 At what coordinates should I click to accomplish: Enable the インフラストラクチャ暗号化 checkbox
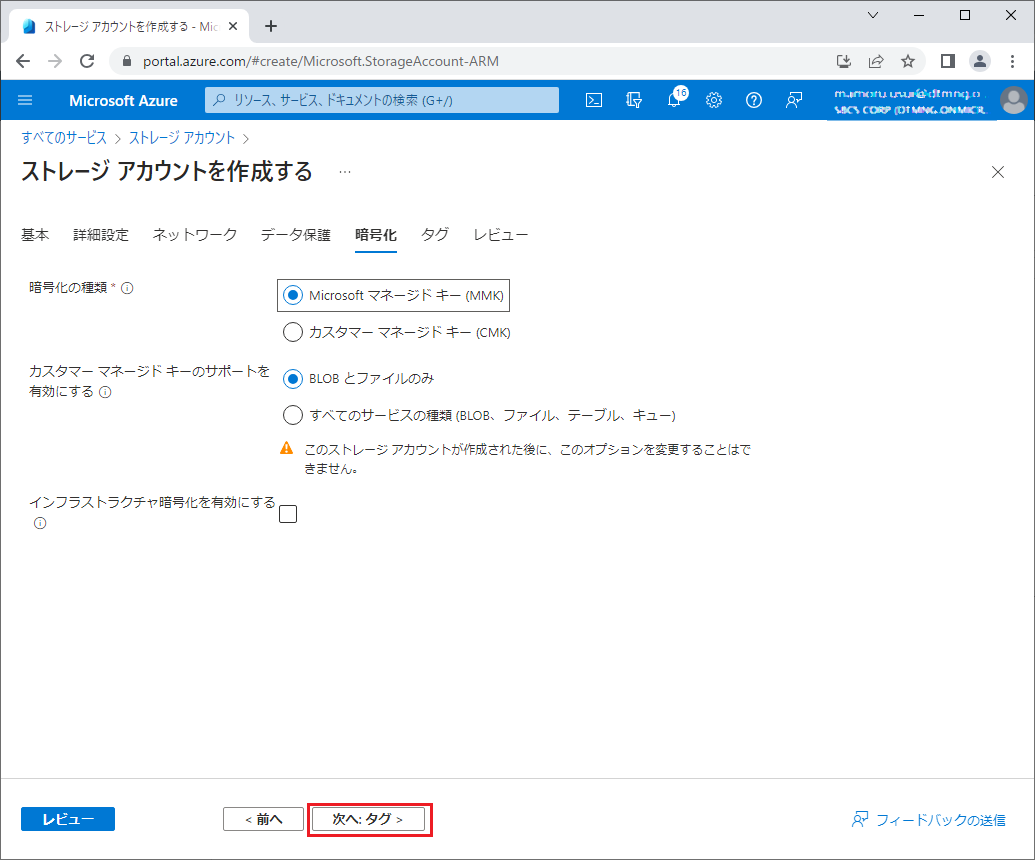click(x=288, y=514)
